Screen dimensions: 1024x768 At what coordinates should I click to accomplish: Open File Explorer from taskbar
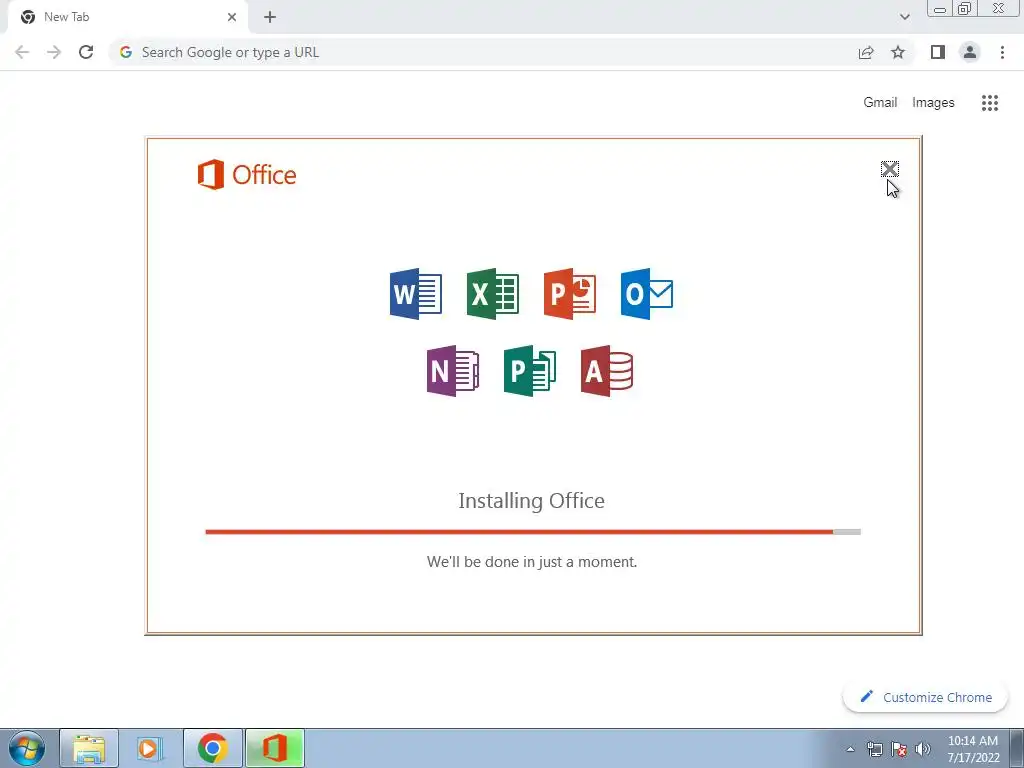(x=89, y=748)
